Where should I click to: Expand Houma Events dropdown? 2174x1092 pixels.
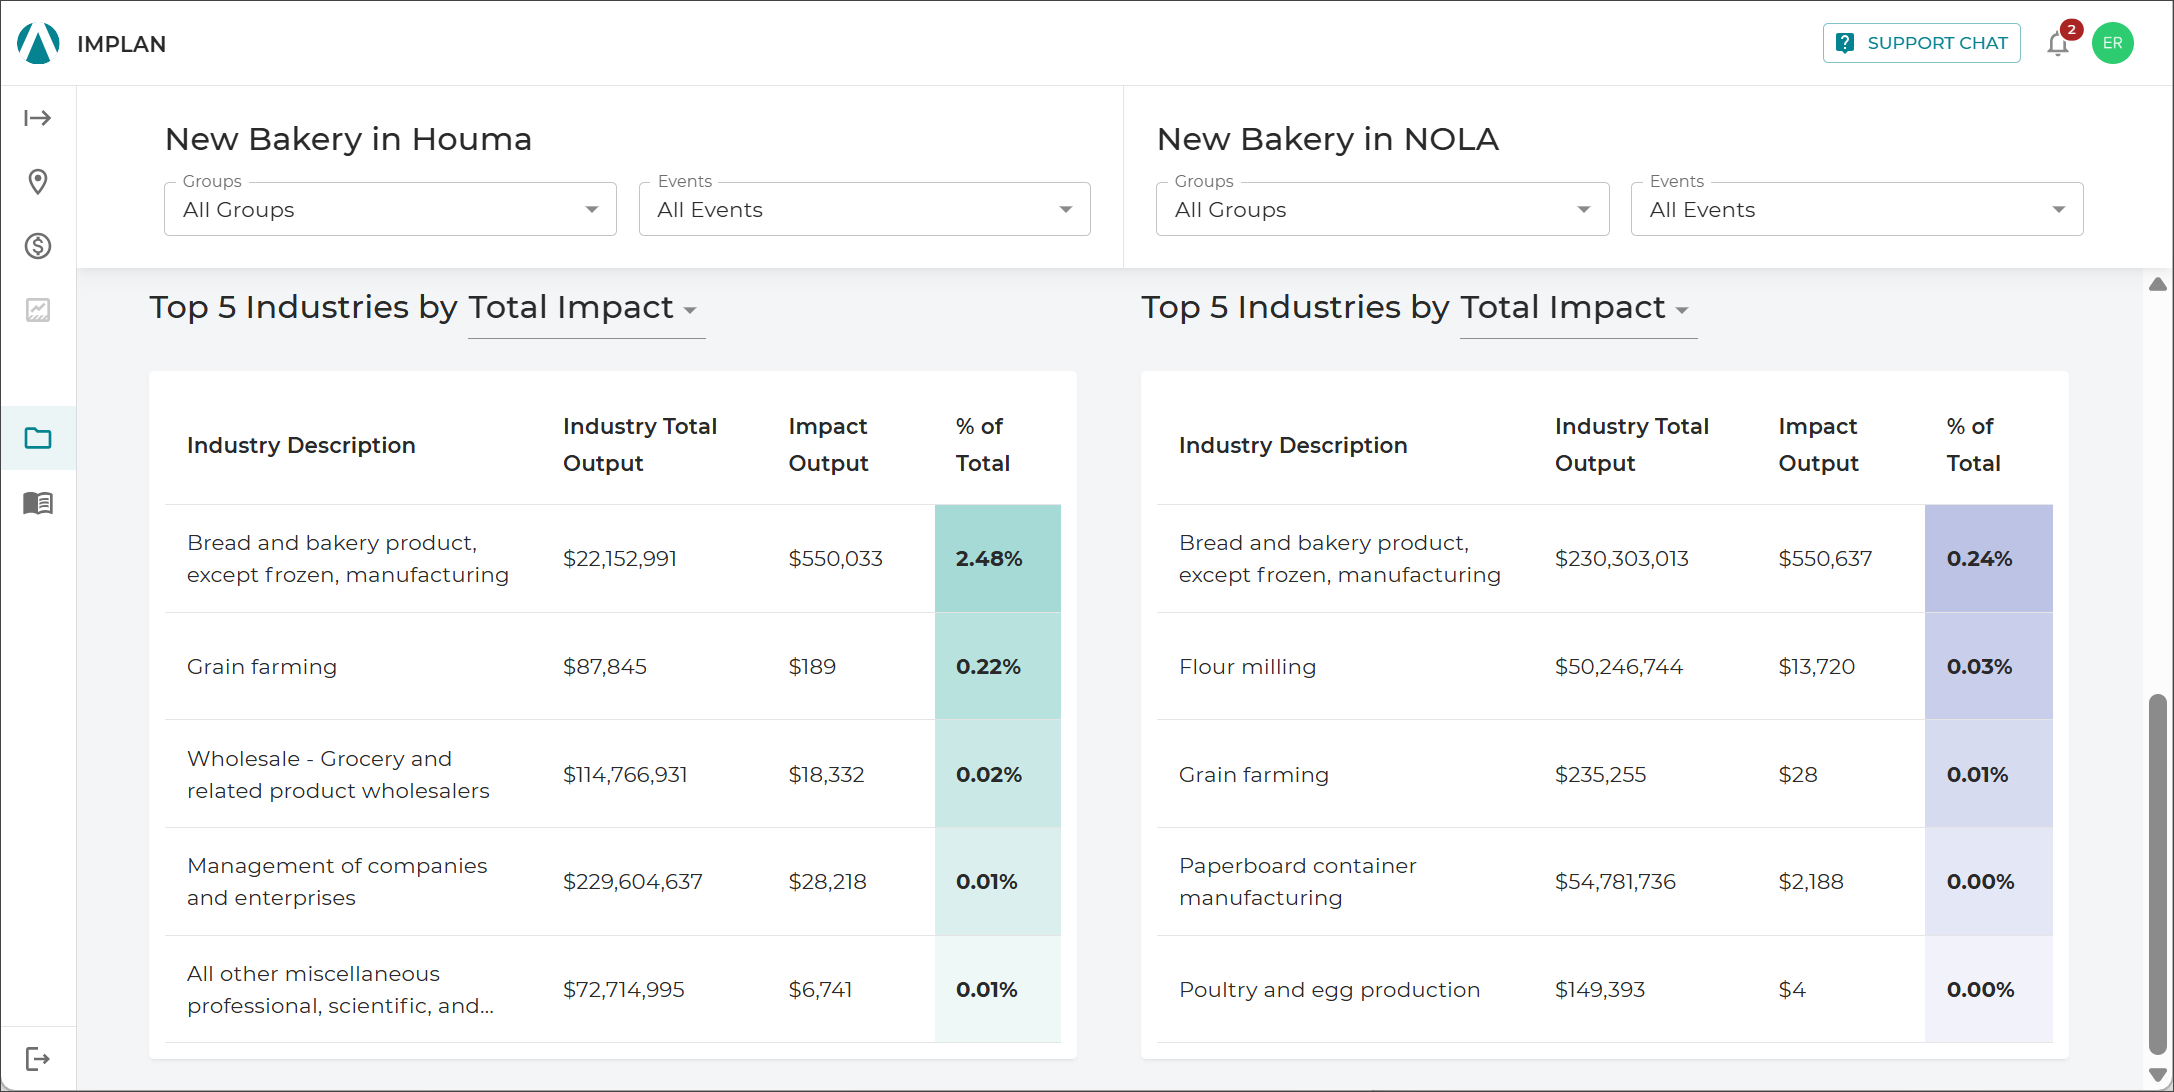point(865,209)
